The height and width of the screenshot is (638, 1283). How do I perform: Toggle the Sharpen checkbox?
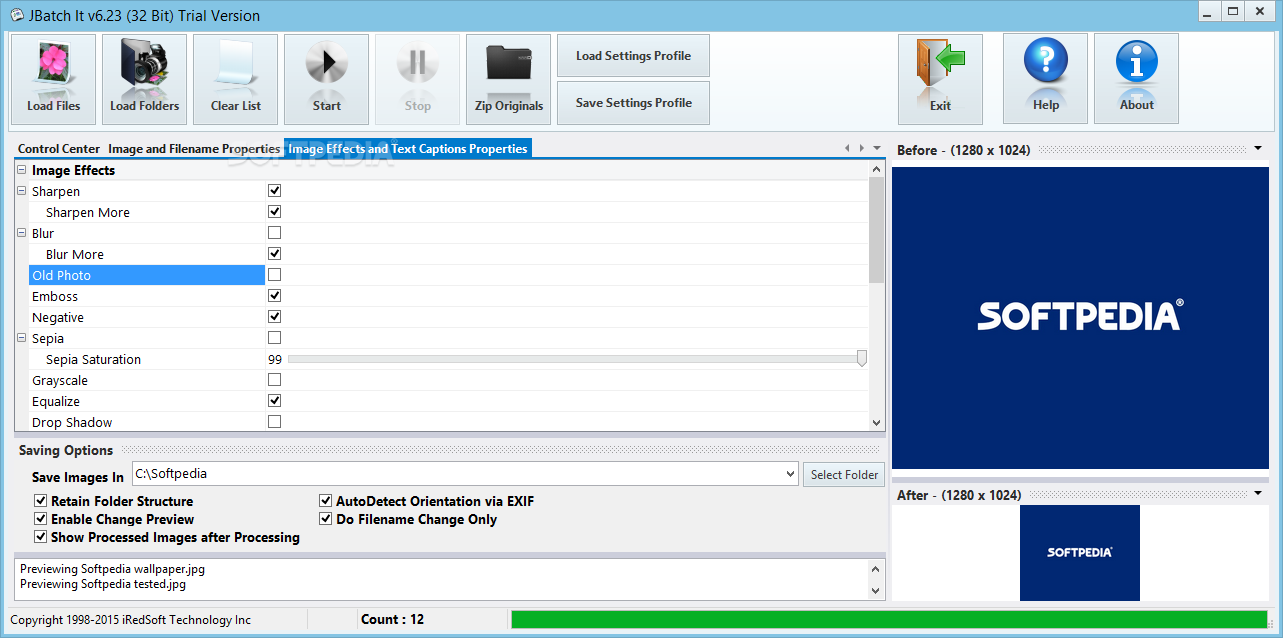coord(274,190)
